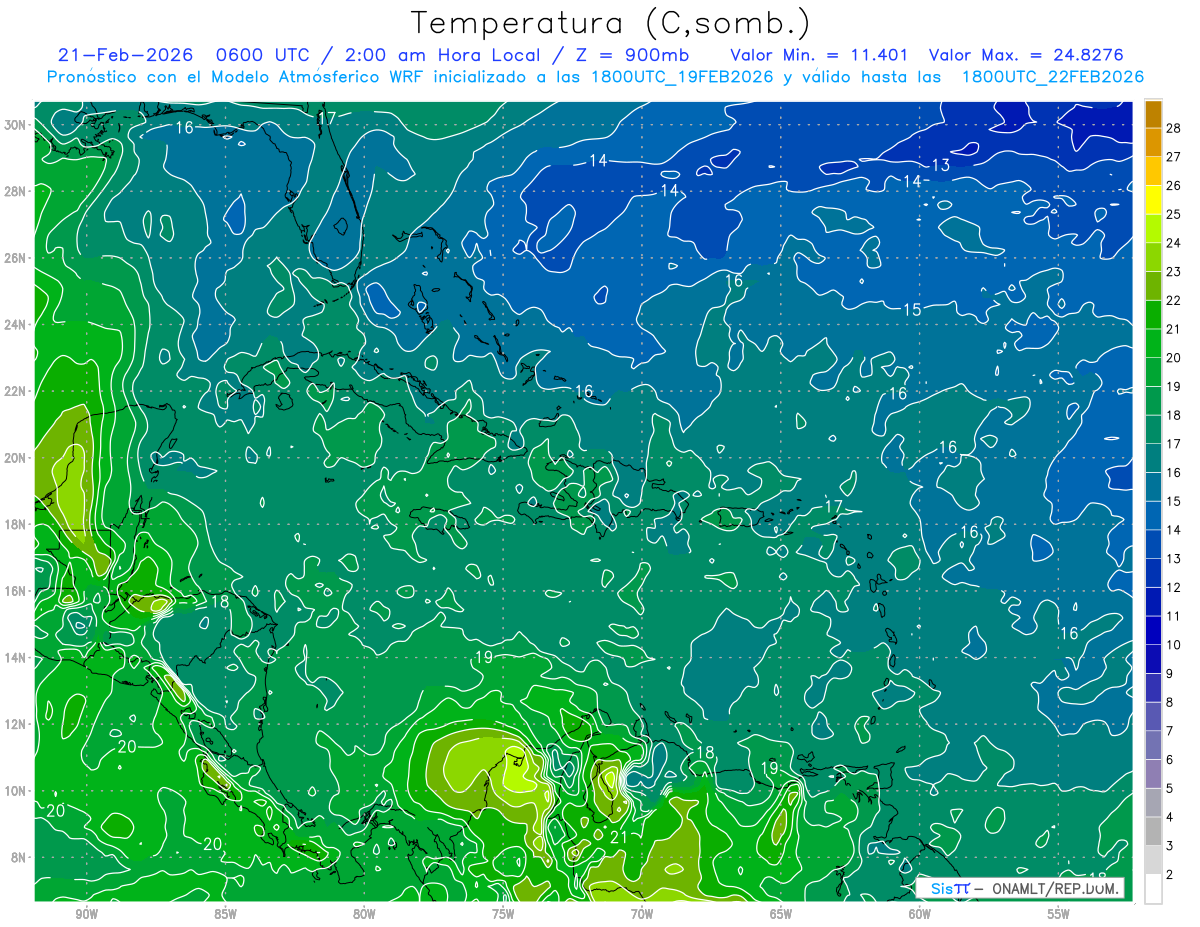
Task: Click the color bar label '12'
Action: click(x=1174, y=587)
